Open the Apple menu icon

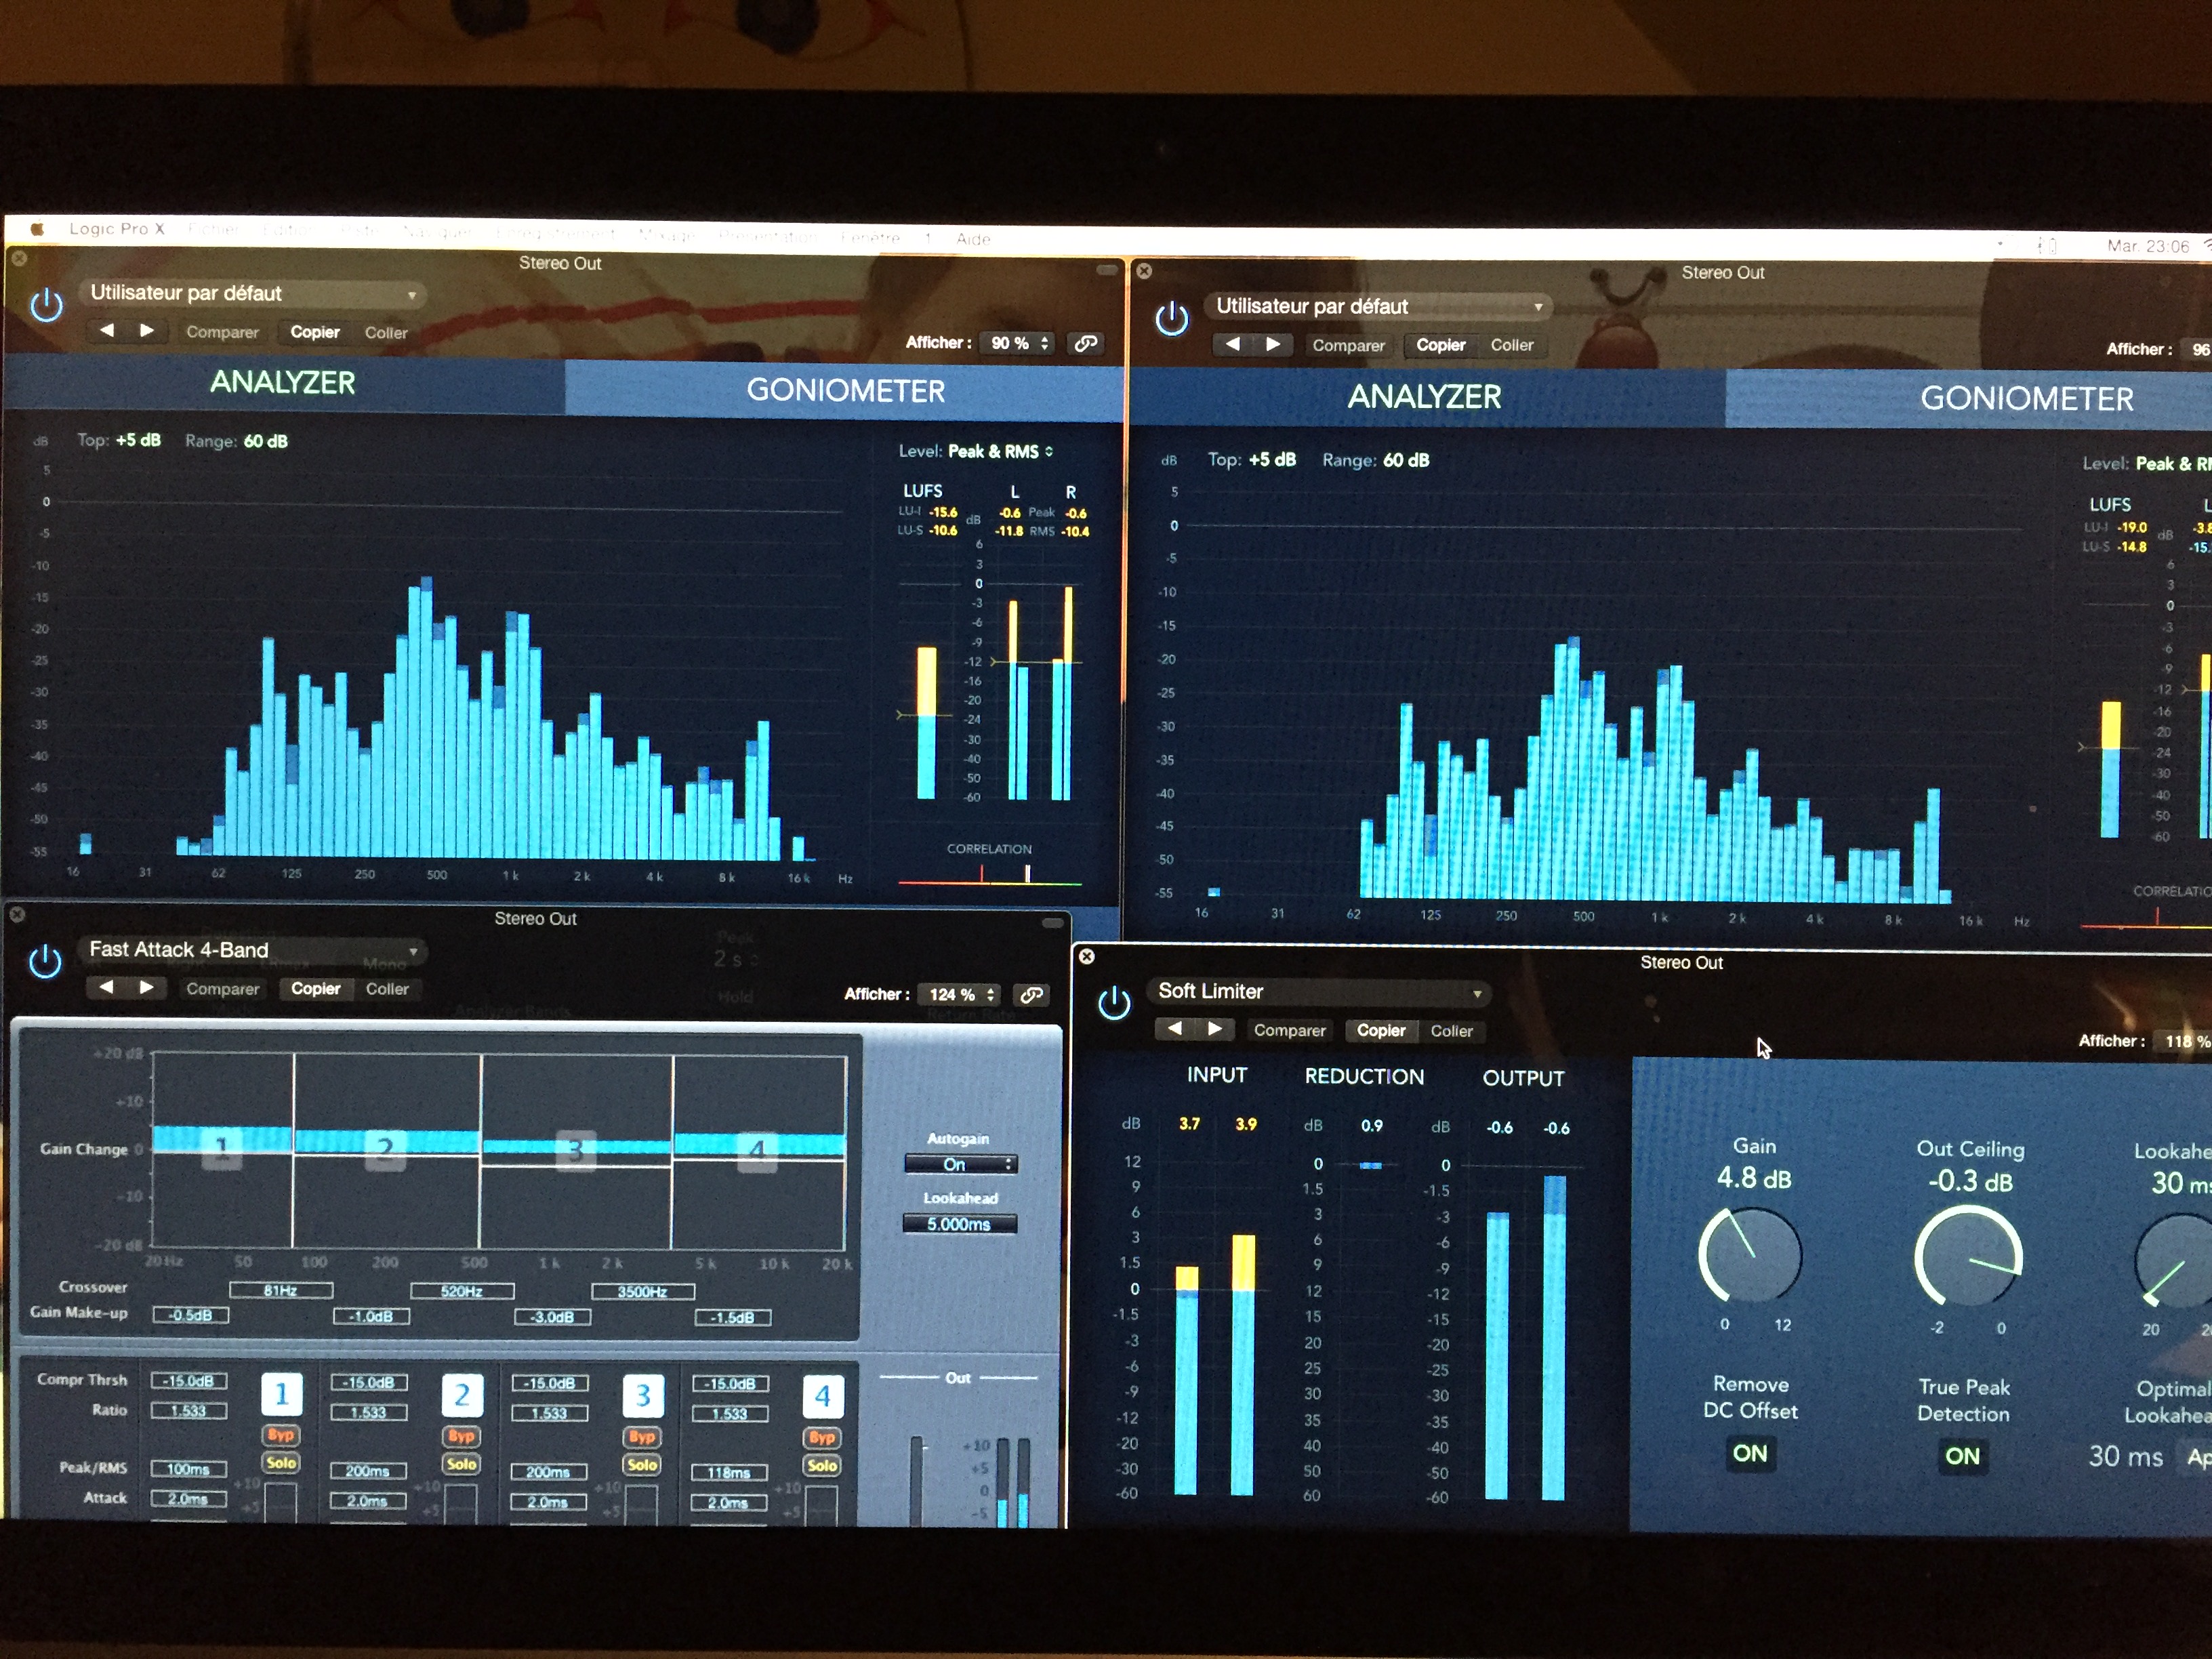38,228
